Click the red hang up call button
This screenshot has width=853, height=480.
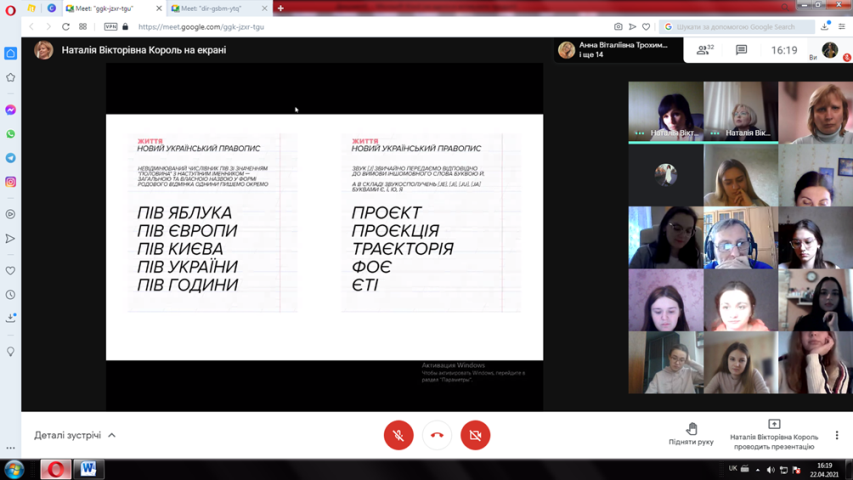coord(437,435)
